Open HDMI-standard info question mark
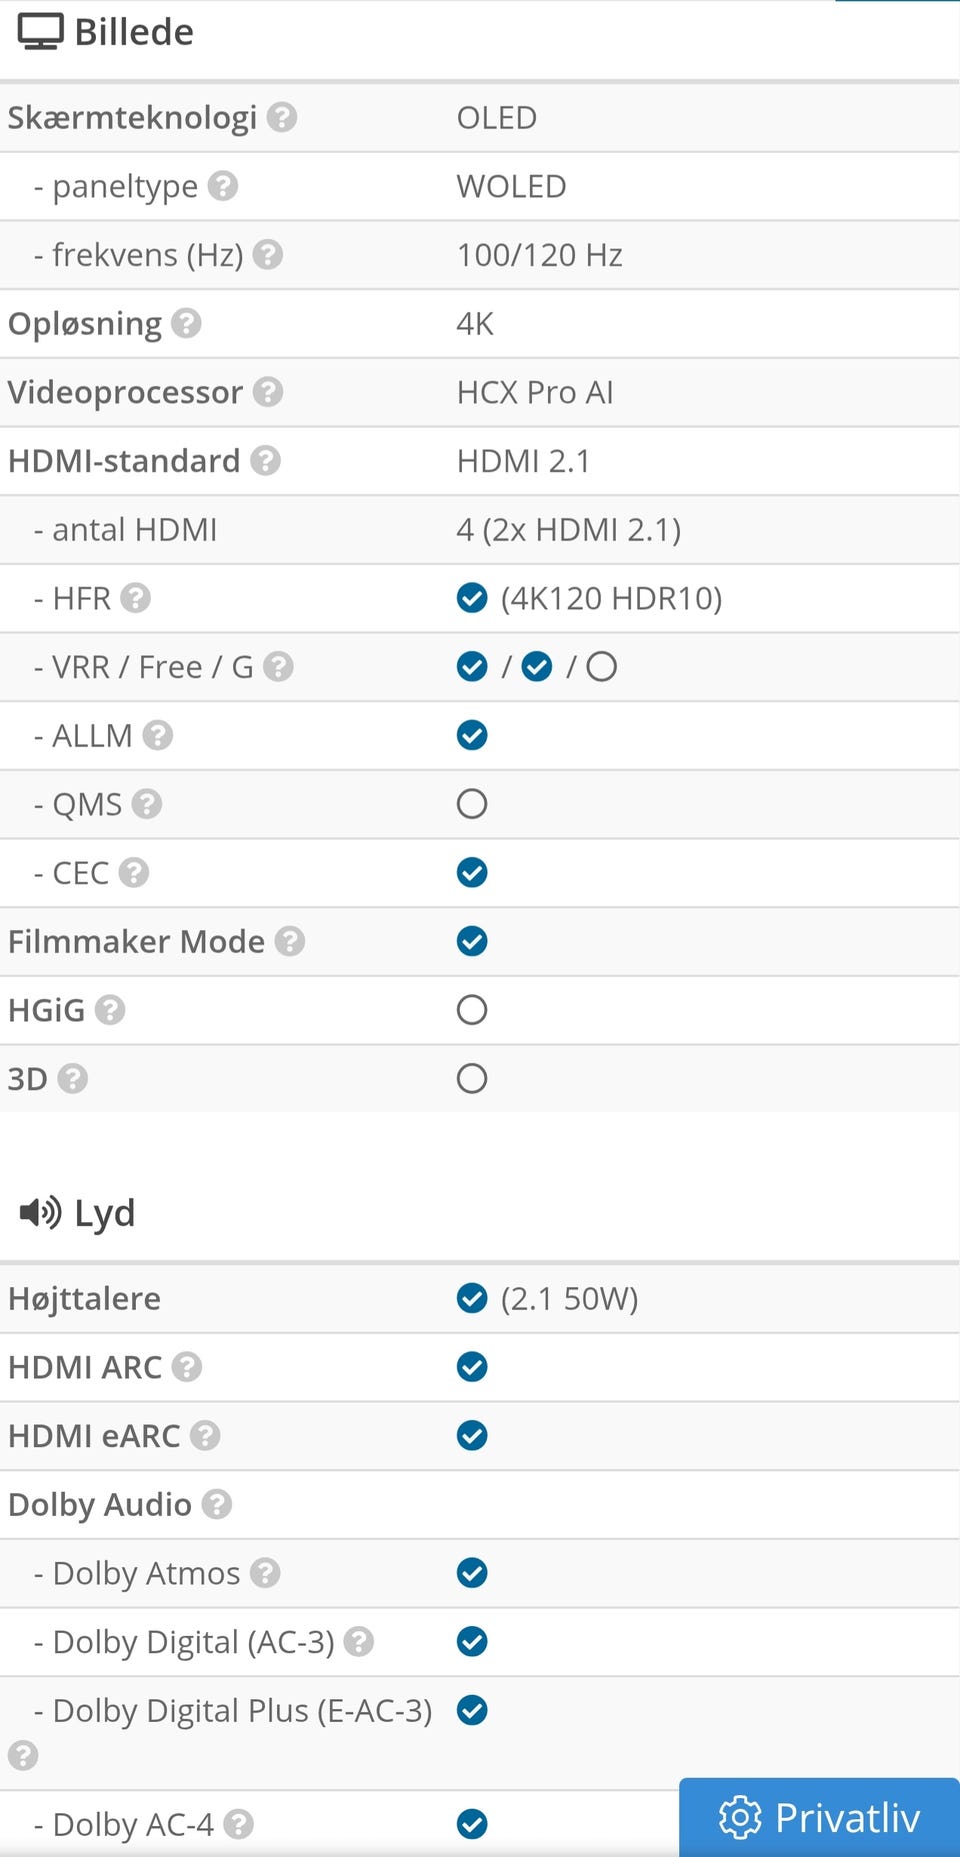Image resolution: width=960 pixels, height=1857 pixels. point(265,461)
